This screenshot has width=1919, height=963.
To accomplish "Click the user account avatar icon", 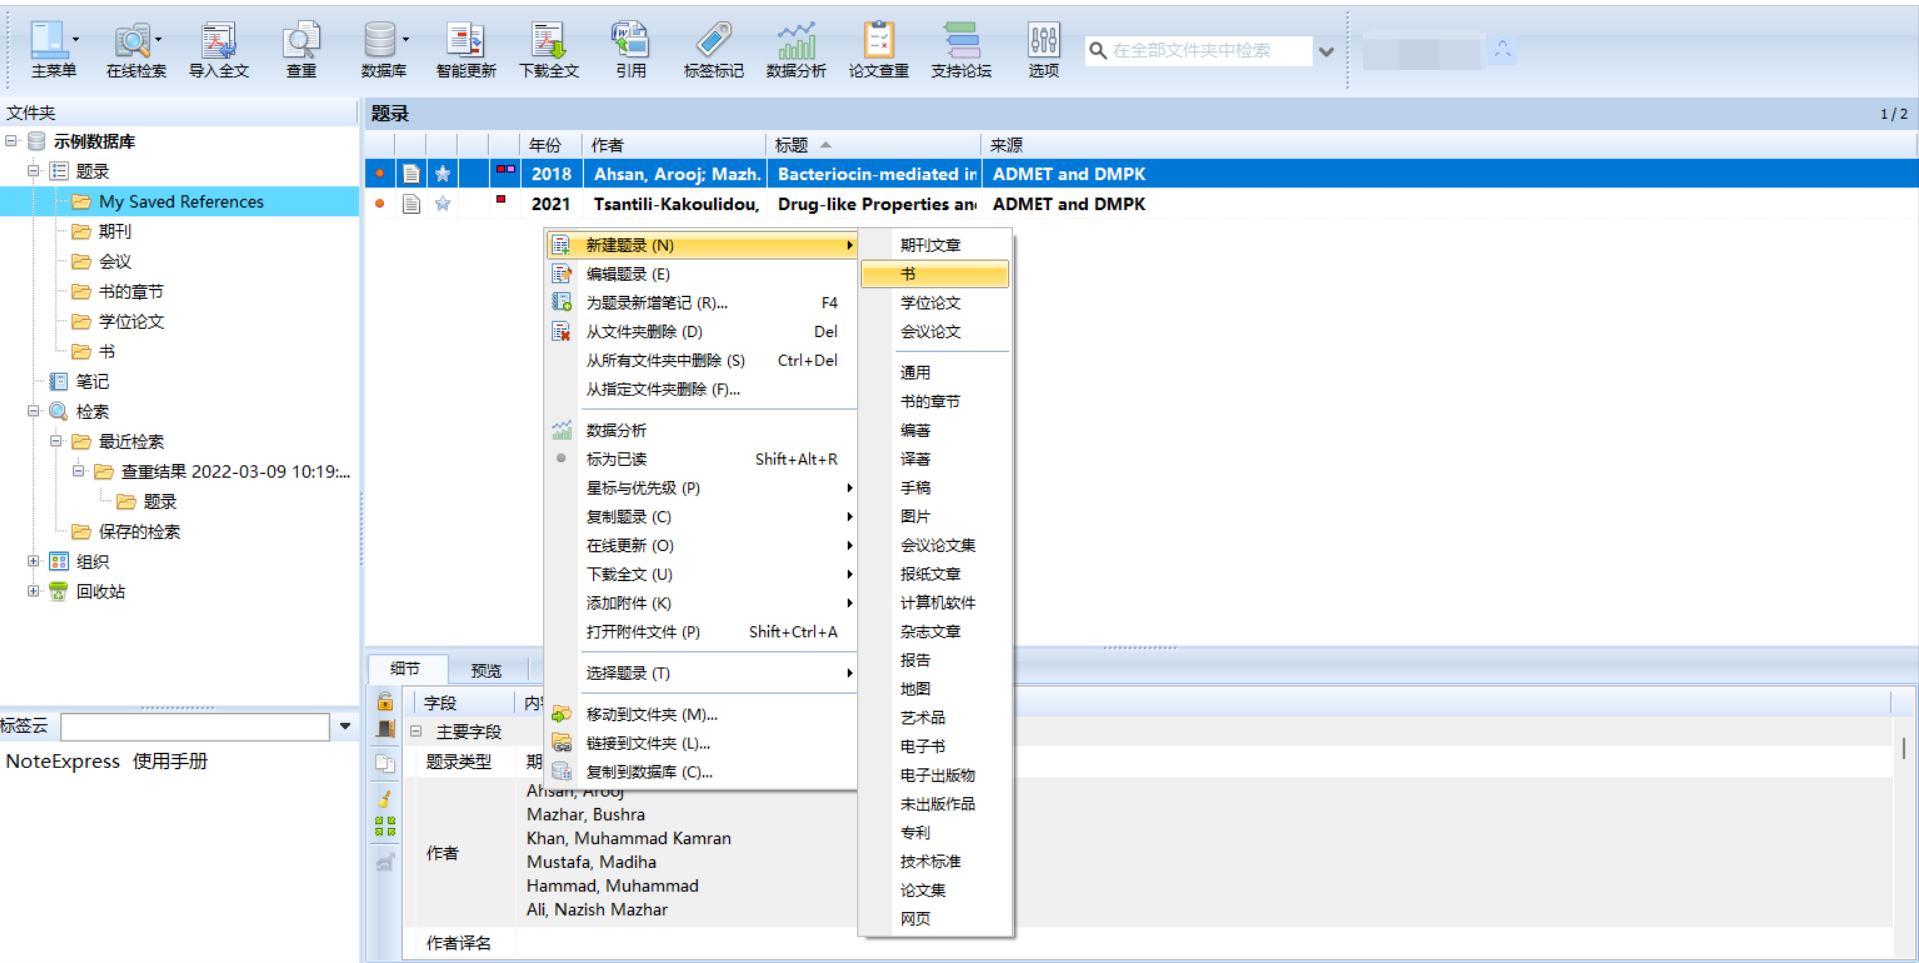I will pyautogui.click(x=1502, y=50).
